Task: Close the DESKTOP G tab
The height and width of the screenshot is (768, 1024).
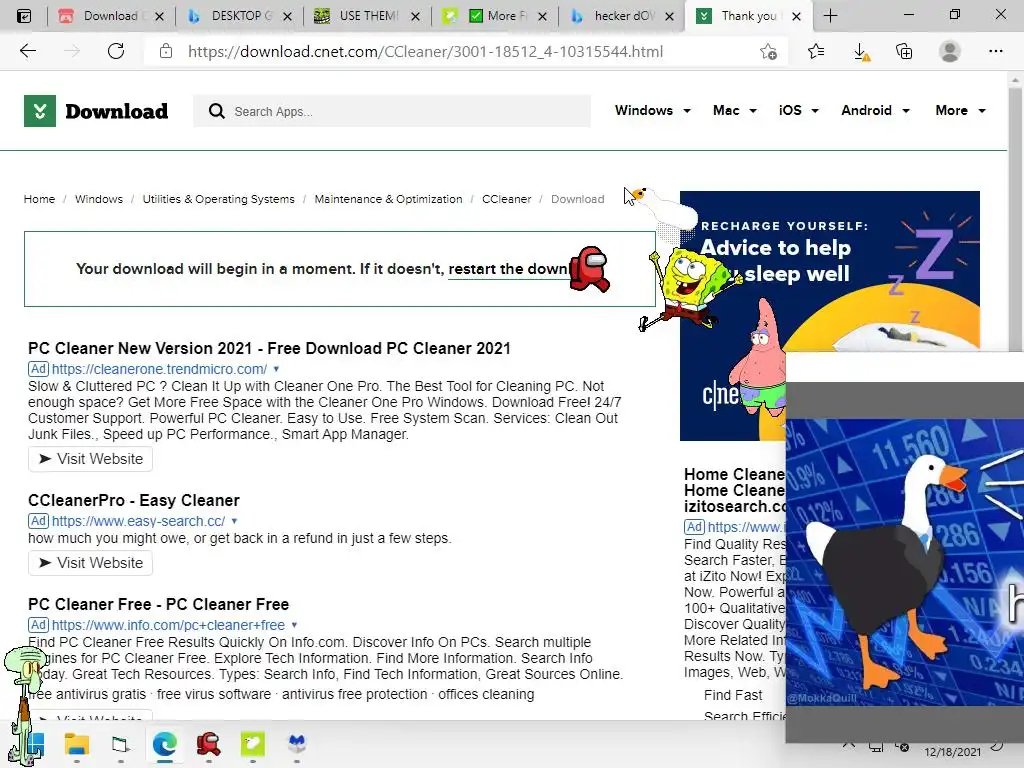Action: (287, 16)
